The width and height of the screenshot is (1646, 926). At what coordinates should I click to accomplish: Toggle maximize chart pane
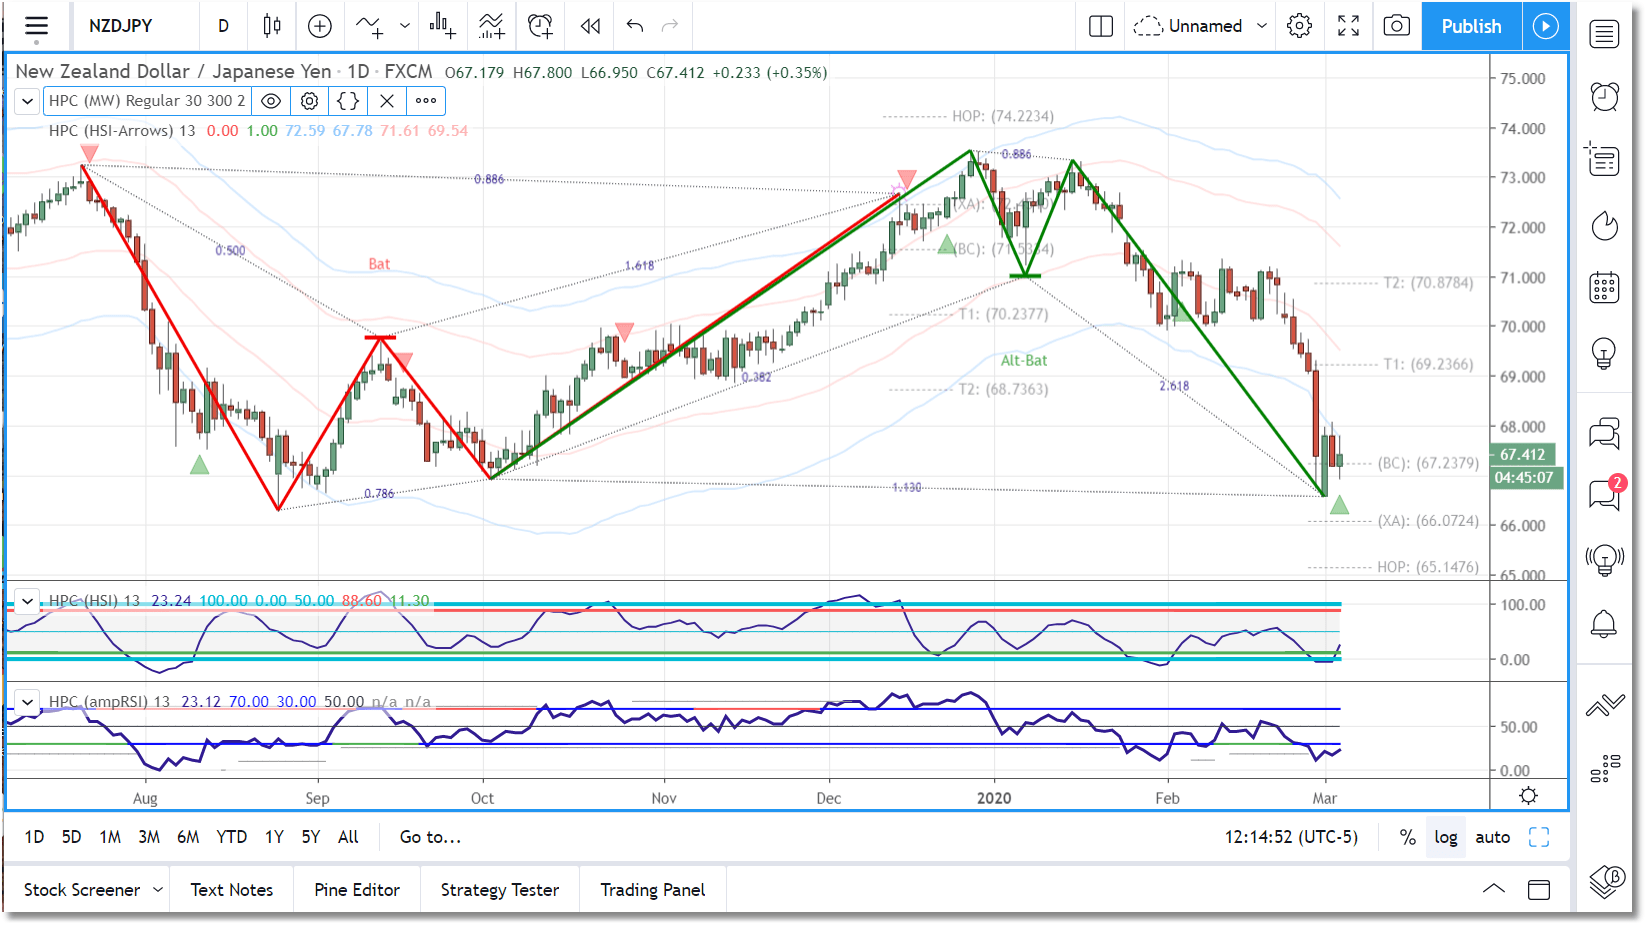(x=1539, y=838)
